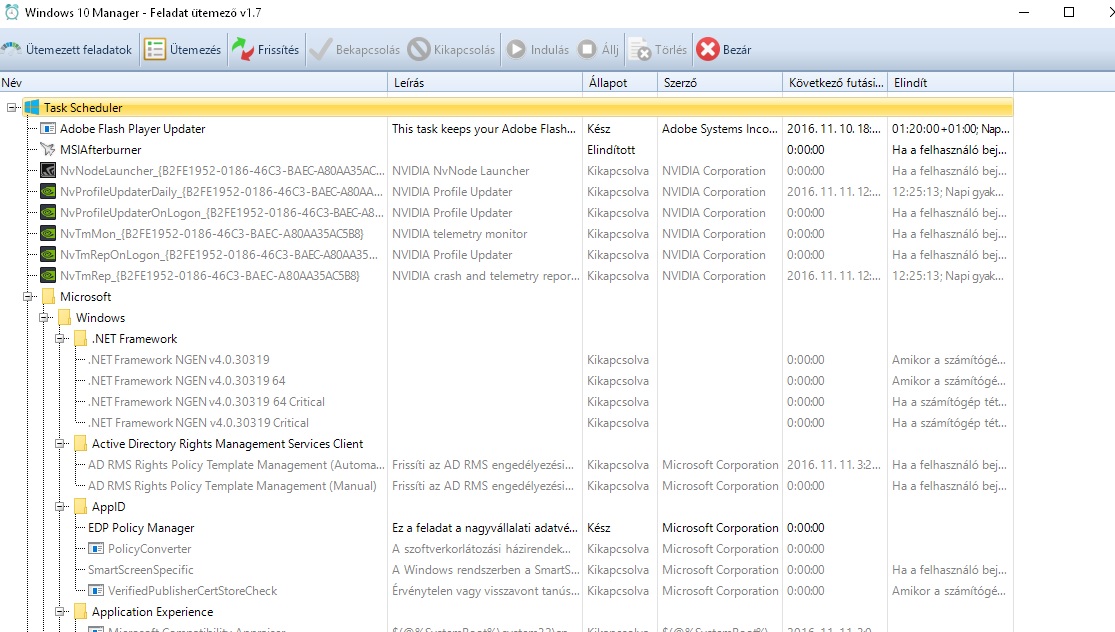Click the .NET Framework folder icon
1115x632 pixels.
80,338
